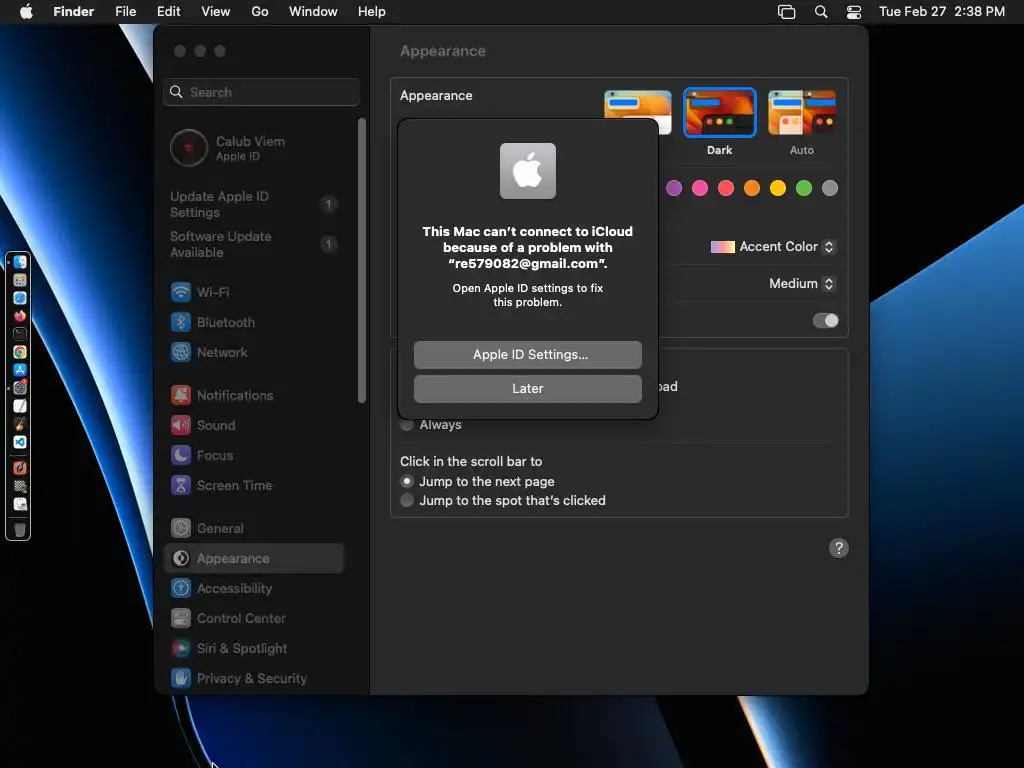Dismiss the dialog with Later
The image size is (1024, 768).
[528, 389]
